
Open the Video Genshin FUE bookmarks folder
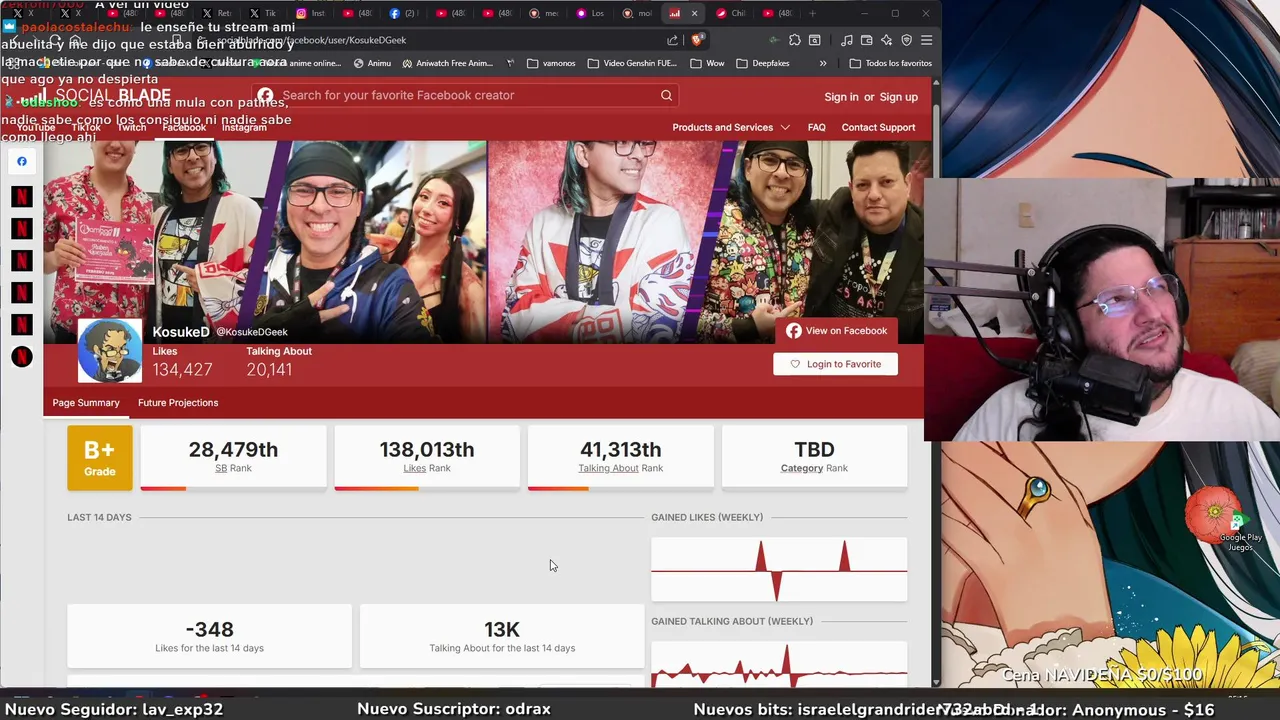(x=632, y=63)
